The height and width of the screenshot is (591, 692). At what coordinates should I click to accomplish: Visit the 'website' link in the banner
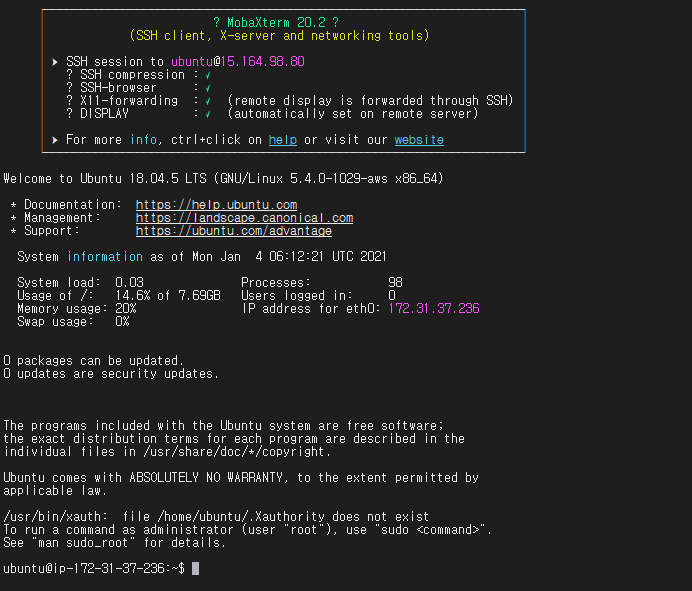coord(419,140)
